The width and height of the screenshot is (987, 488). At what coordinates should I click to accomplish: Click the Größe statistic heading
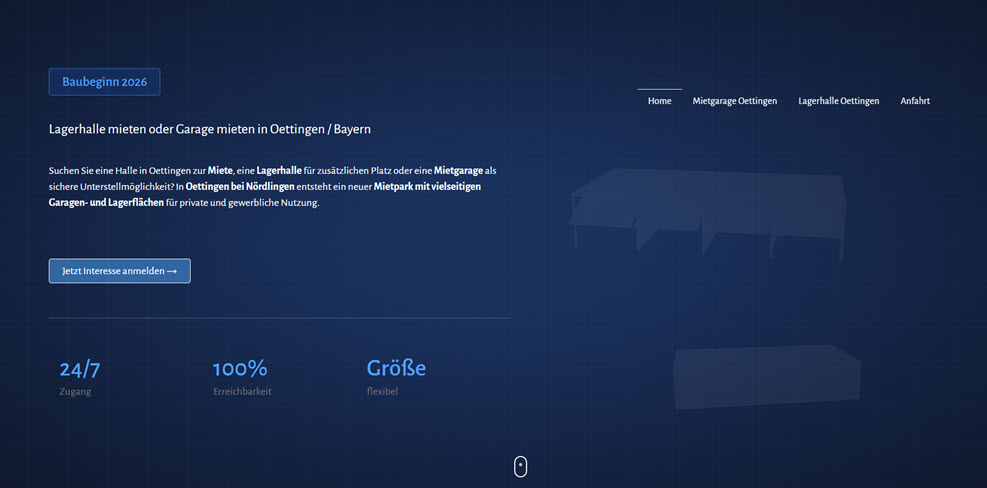(x=396, y=369)
